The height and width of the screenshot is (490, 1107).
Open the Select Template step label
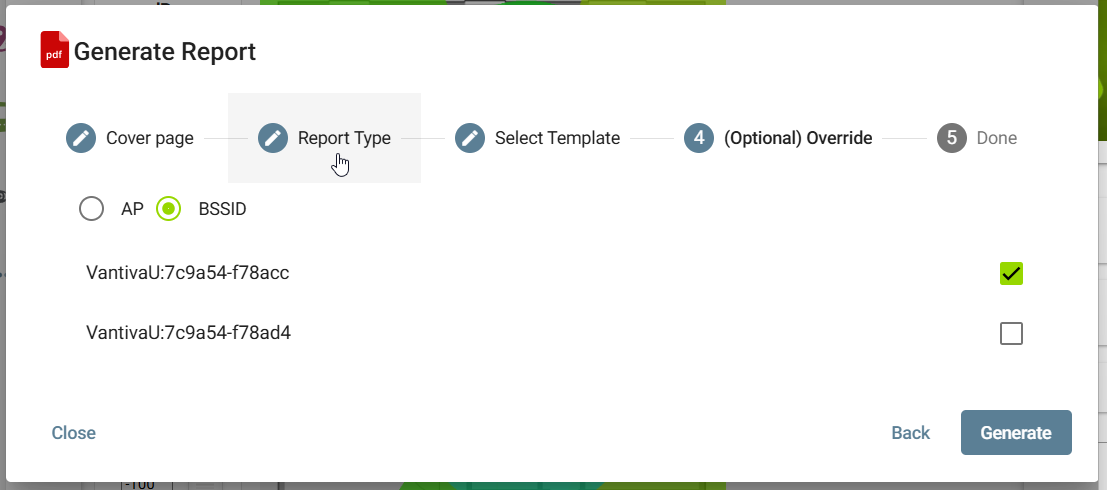tap(557, 138)
